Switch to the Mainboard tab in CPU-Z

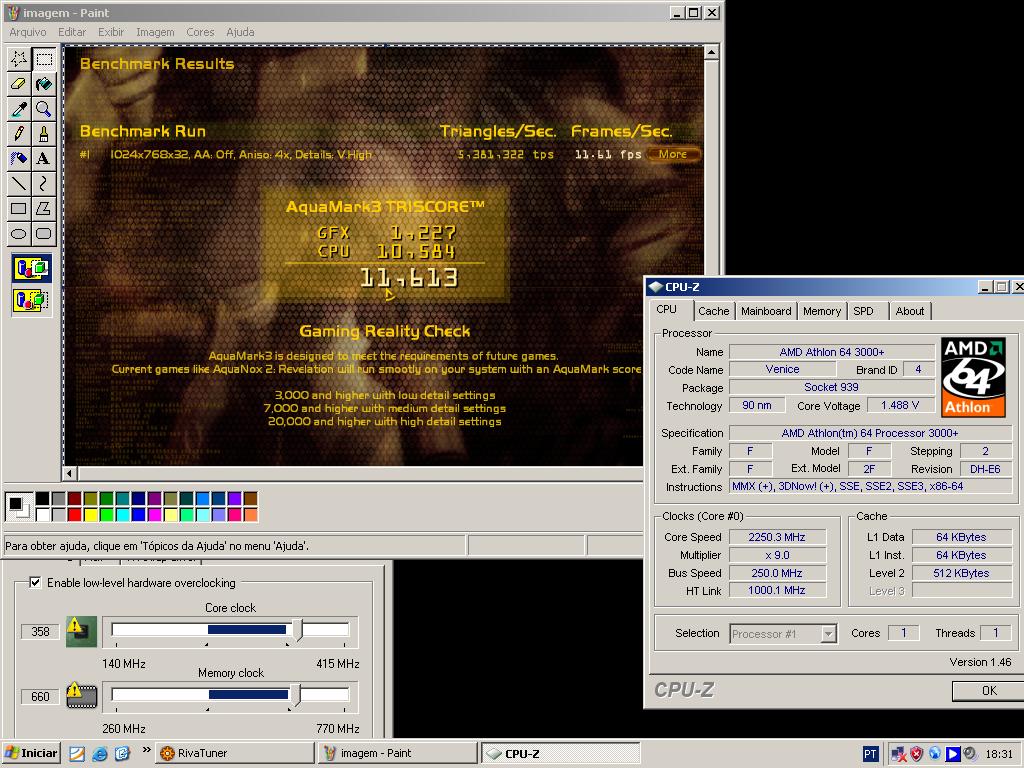[x=766, y=311]
